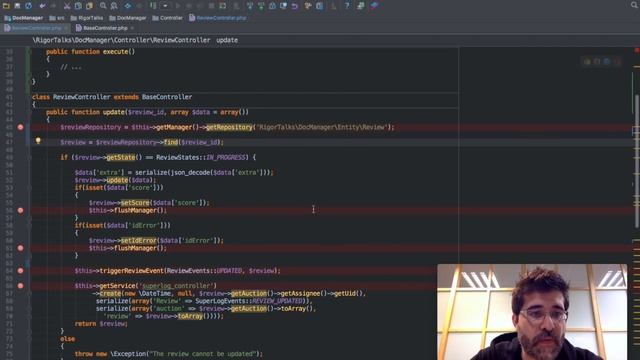Click highlighted find method call
Image resolution: width=640 pixels, height=360 pixels.
[x=171, y=142]
